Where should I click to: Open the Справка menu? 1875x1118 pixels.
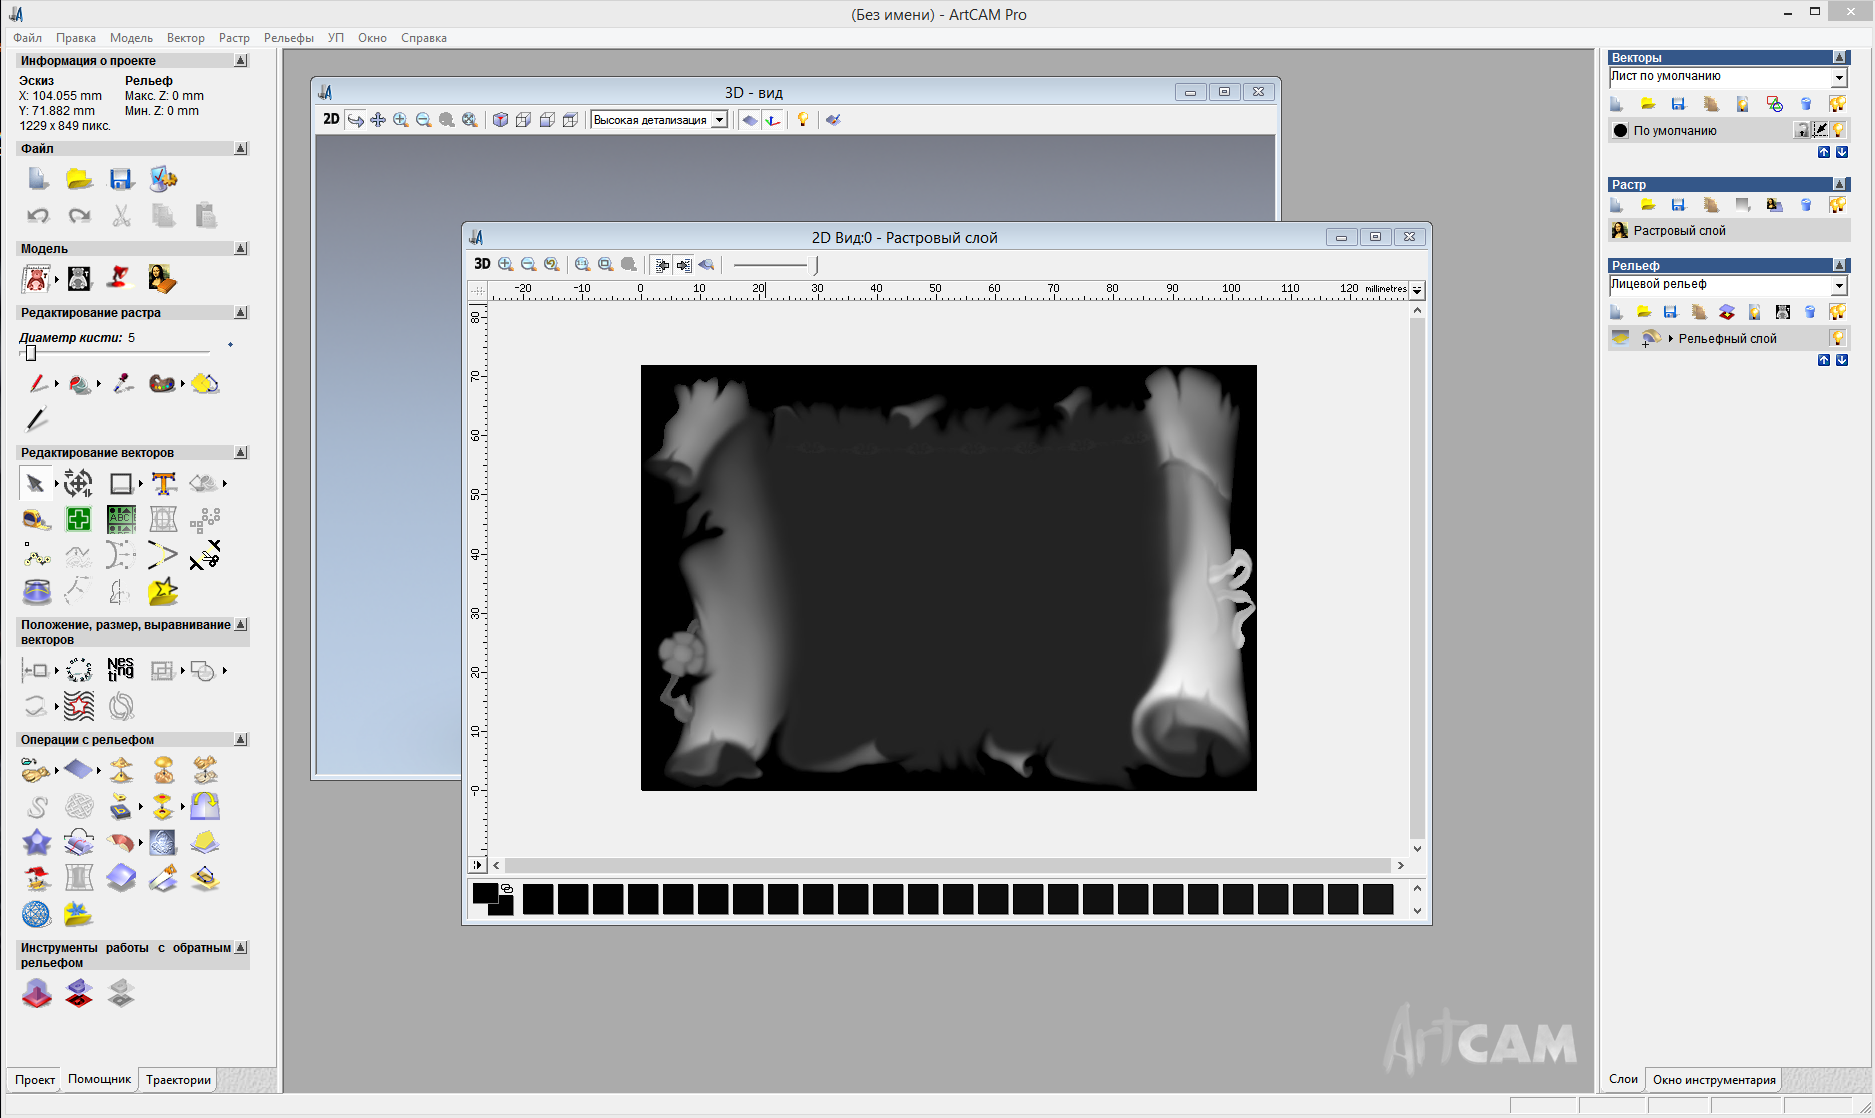click(x=423, y=38)
